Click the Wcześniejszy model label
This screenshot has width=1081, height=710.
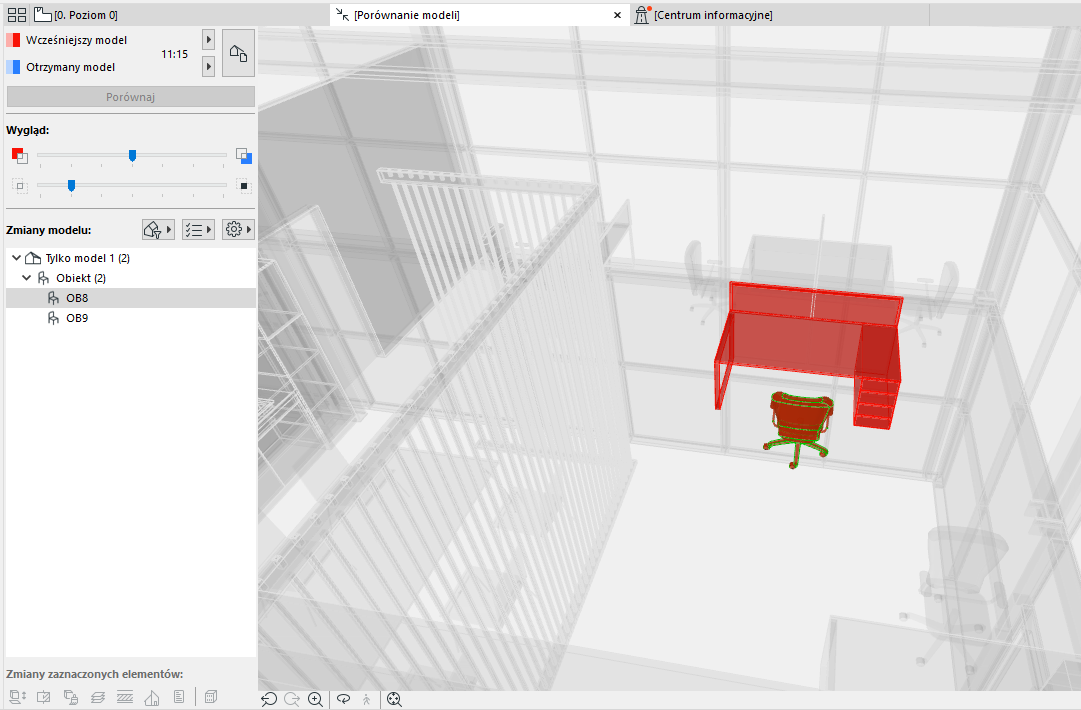pos(77,40)
